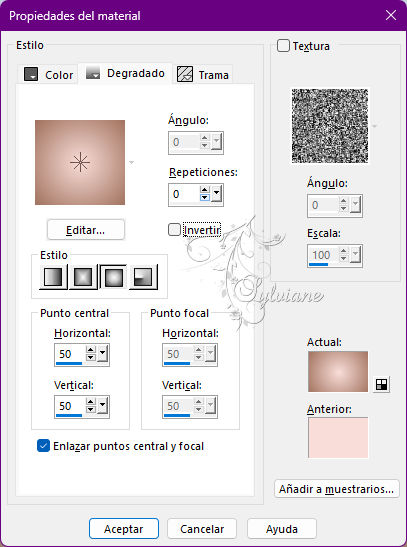Open the gradient preset picker arrow
Viewport: 407px width, 547px height.
pos(131,162)
